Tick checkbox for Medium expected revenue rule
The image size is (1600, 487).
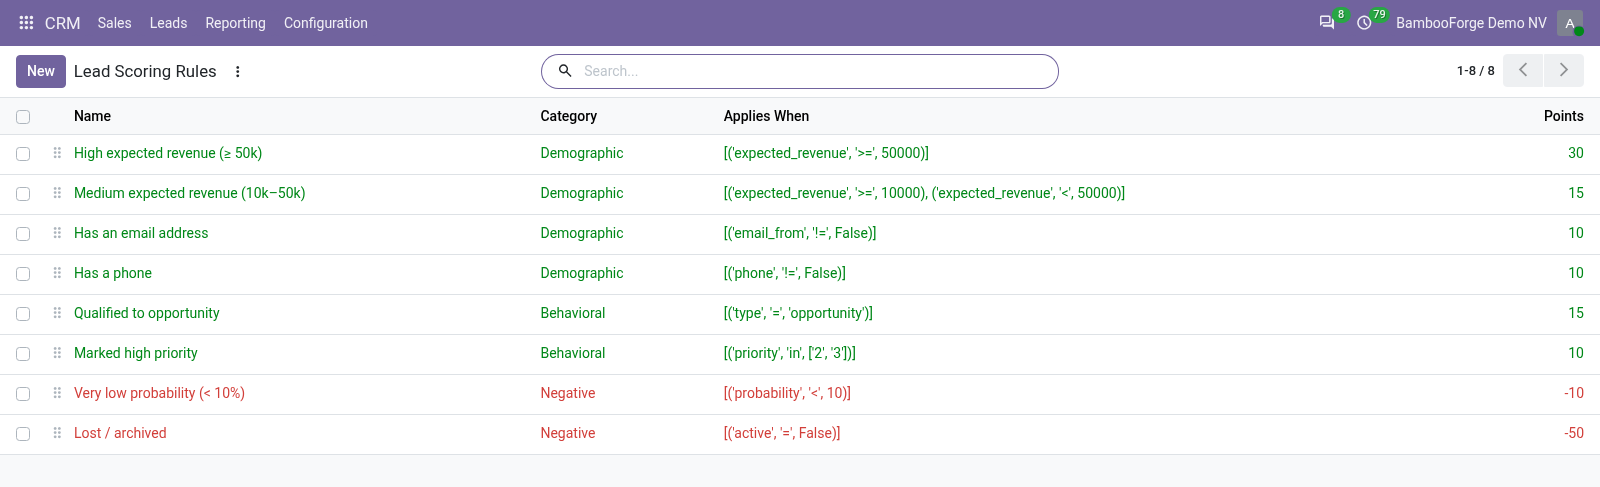(x=23, y=194)
